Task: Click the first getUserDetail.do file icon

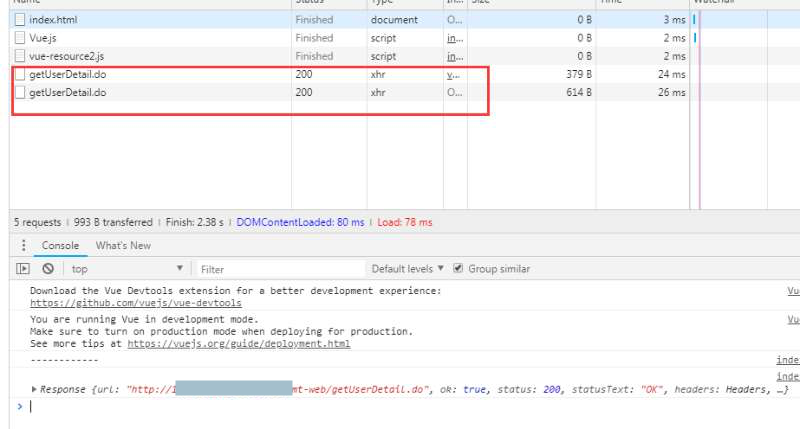Action: (20, 75)
